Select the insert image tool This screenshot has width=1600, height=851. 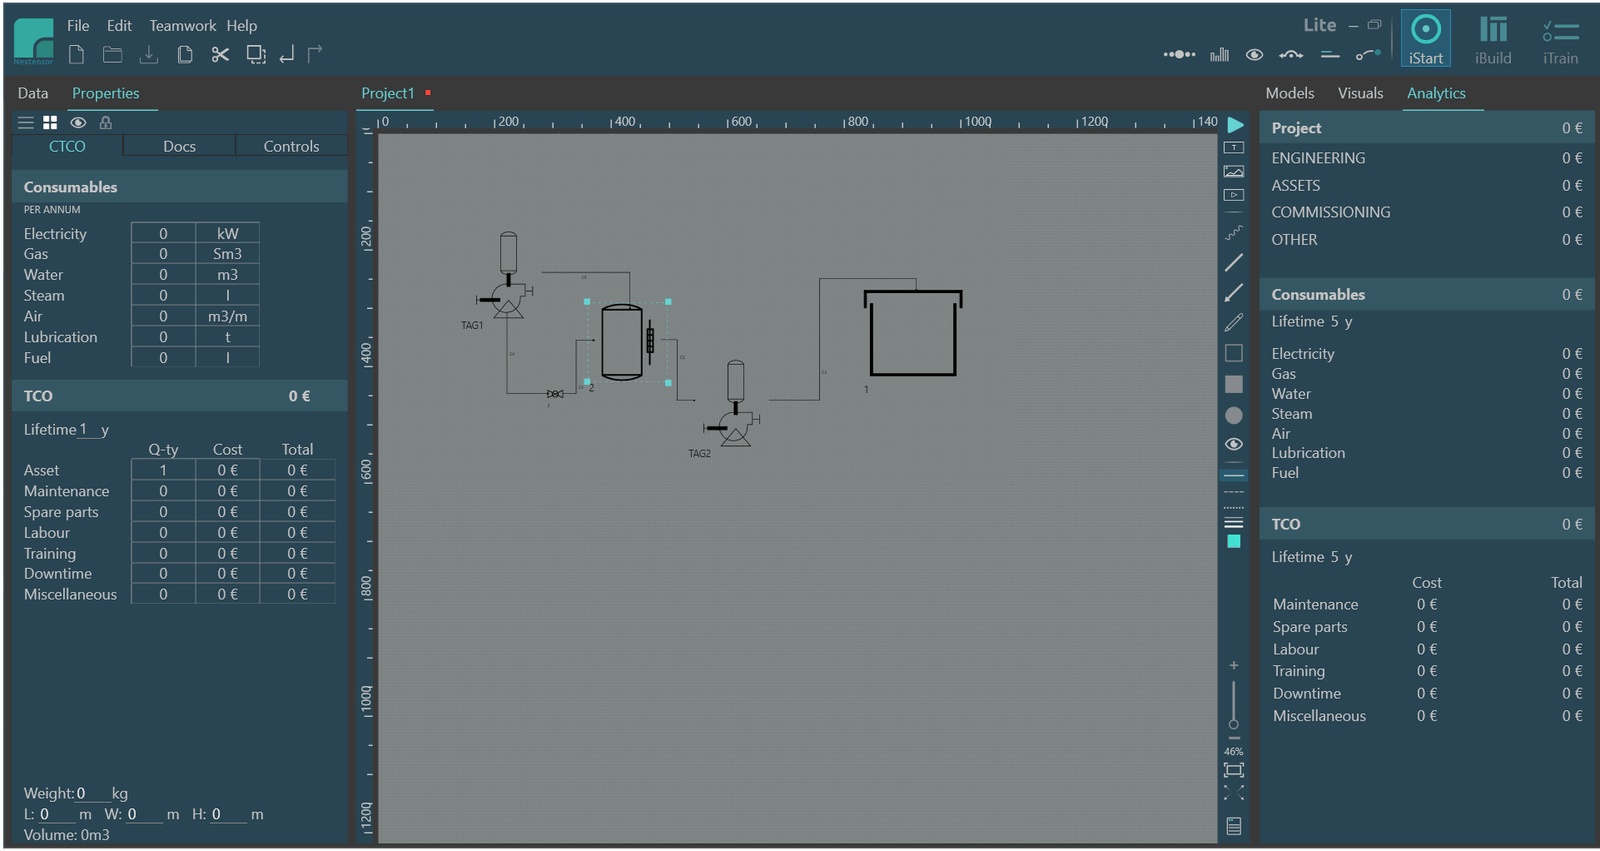pos(1234,171)
